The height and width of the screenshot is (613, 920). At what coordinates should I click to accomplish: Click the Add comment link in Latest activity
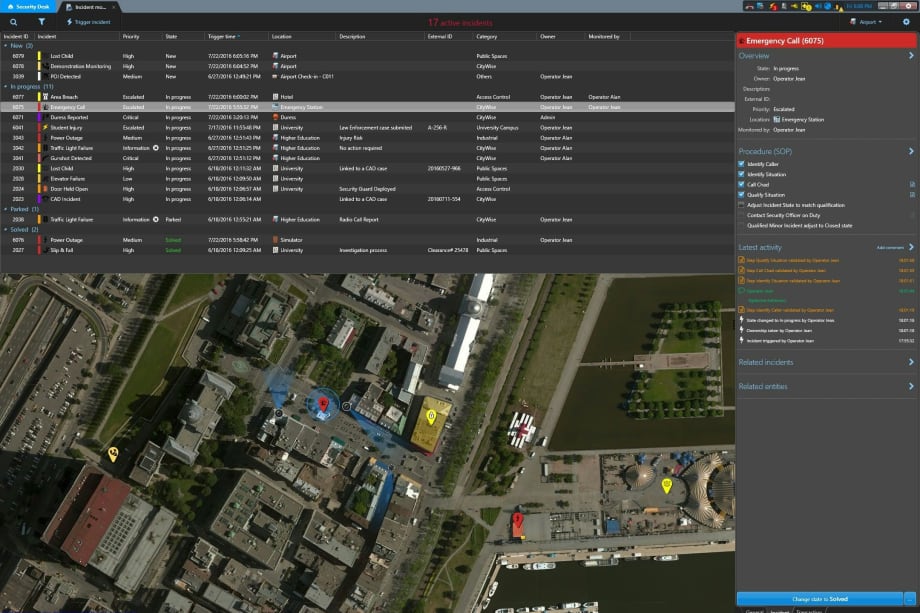pos(889,247)
